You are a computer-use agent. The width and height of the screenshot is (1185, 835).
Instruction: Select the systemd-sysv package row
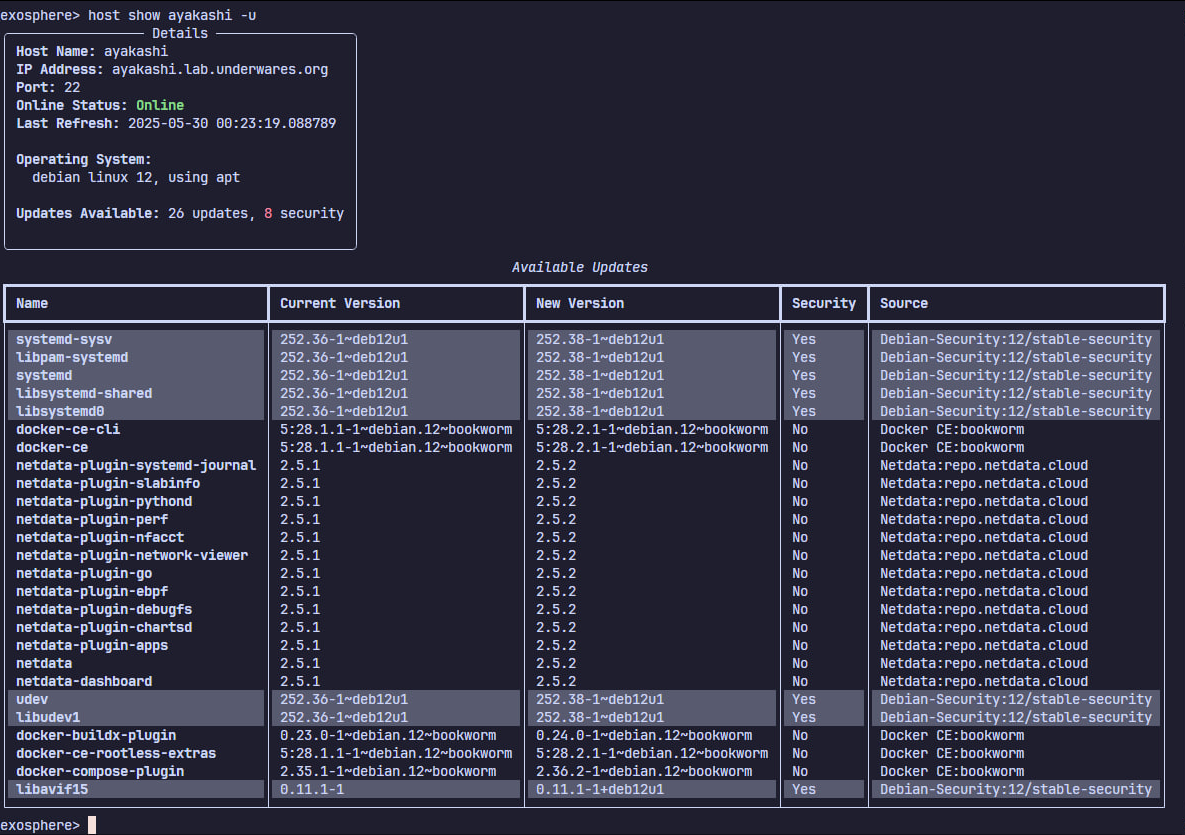click(64, 339)
